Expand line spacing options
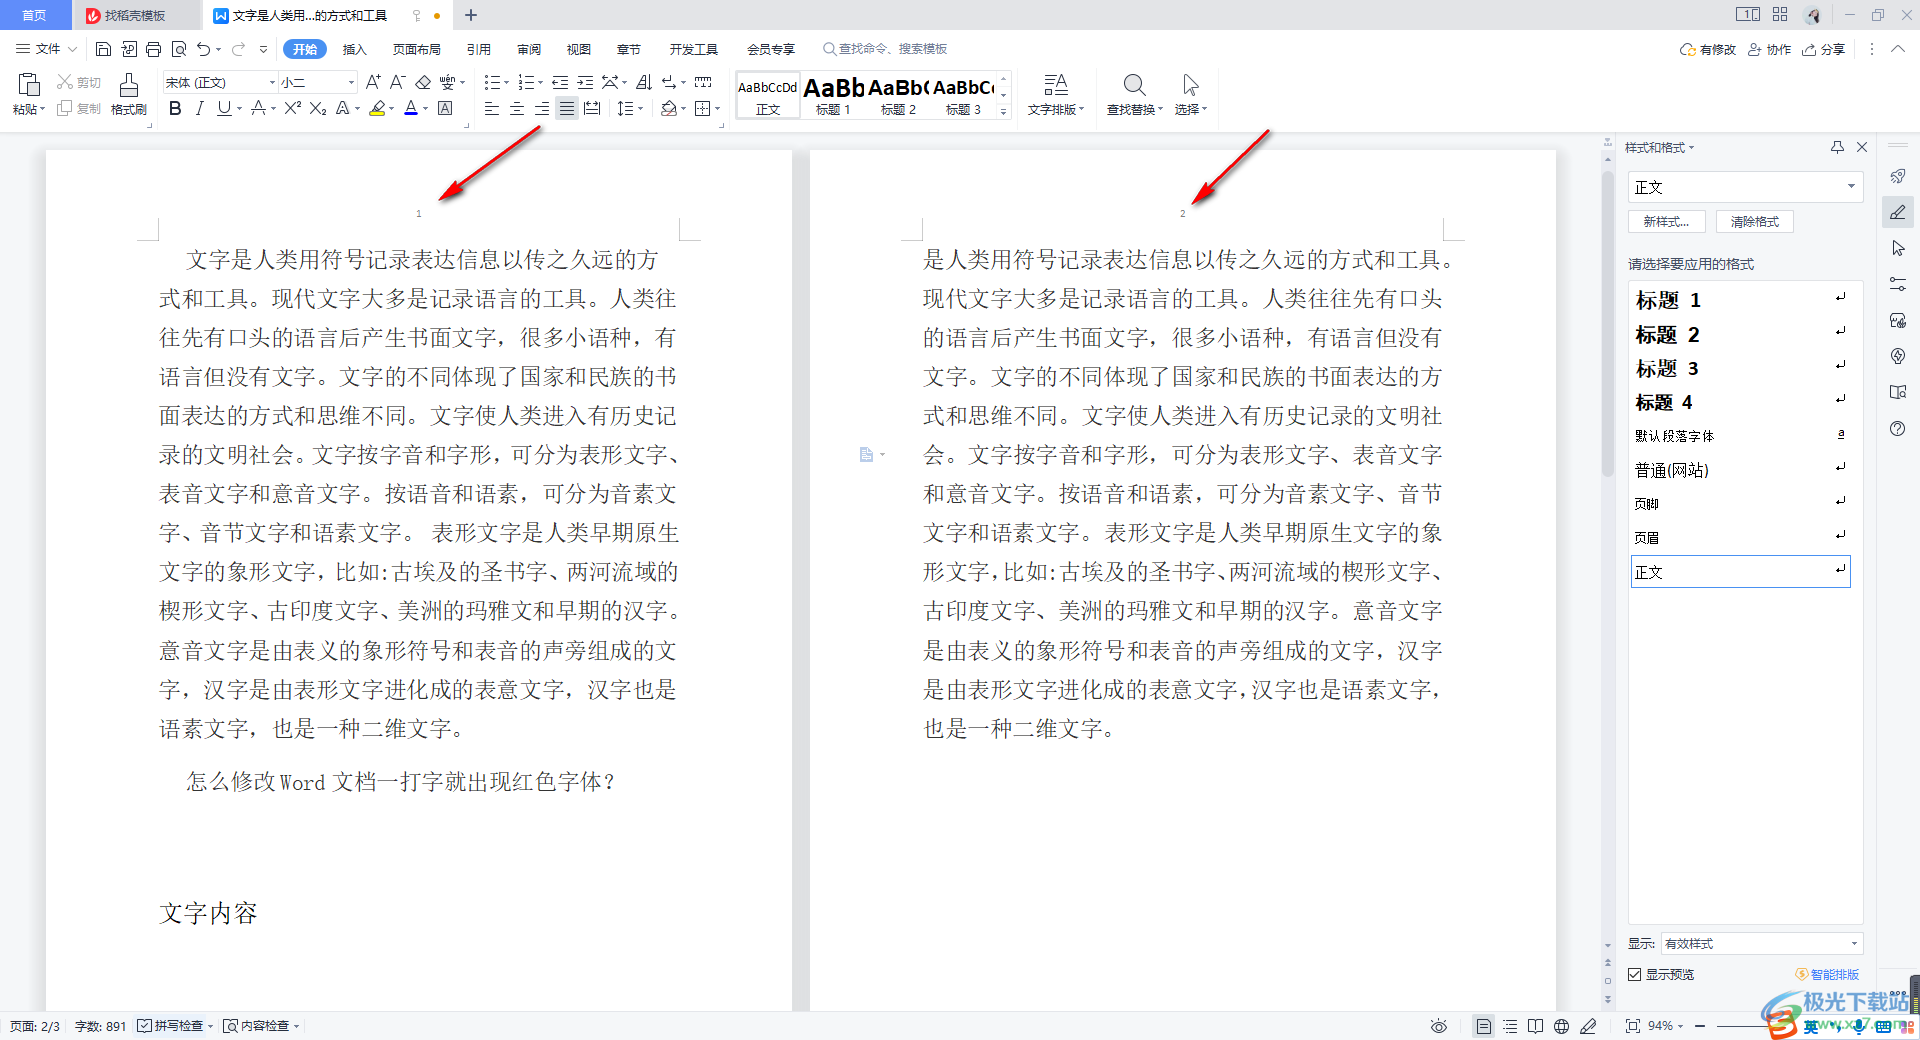 coord(640,108)
